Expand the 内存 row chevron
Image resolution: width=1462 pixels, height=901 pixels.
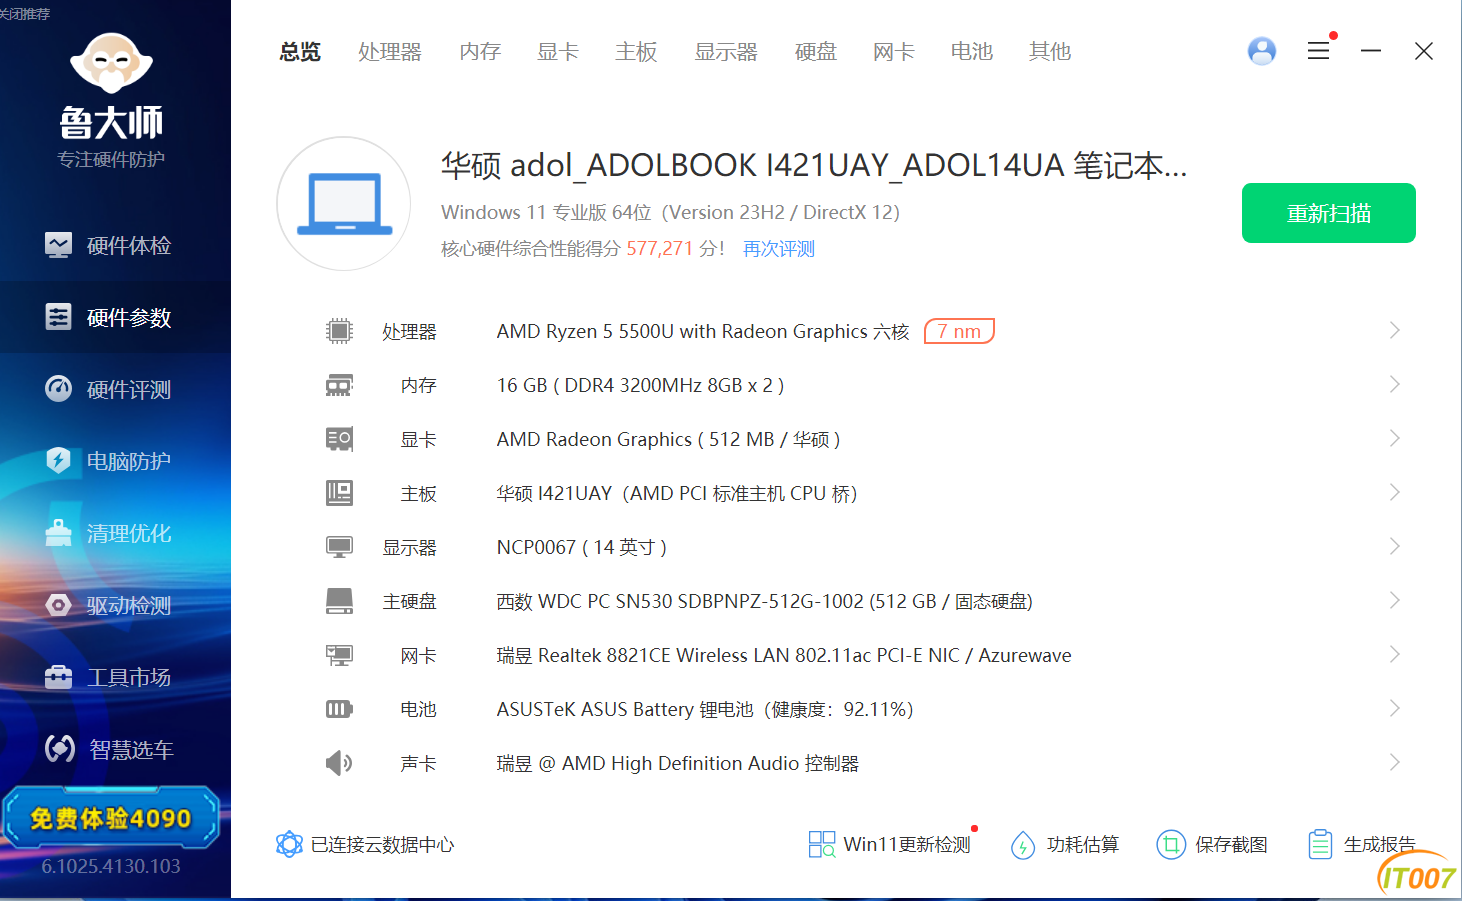tap(1395, 384)
